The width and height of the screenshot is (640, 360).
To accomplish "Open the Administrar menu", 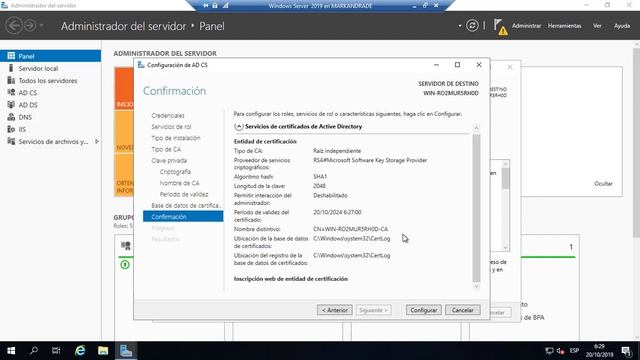I will 526,26.
